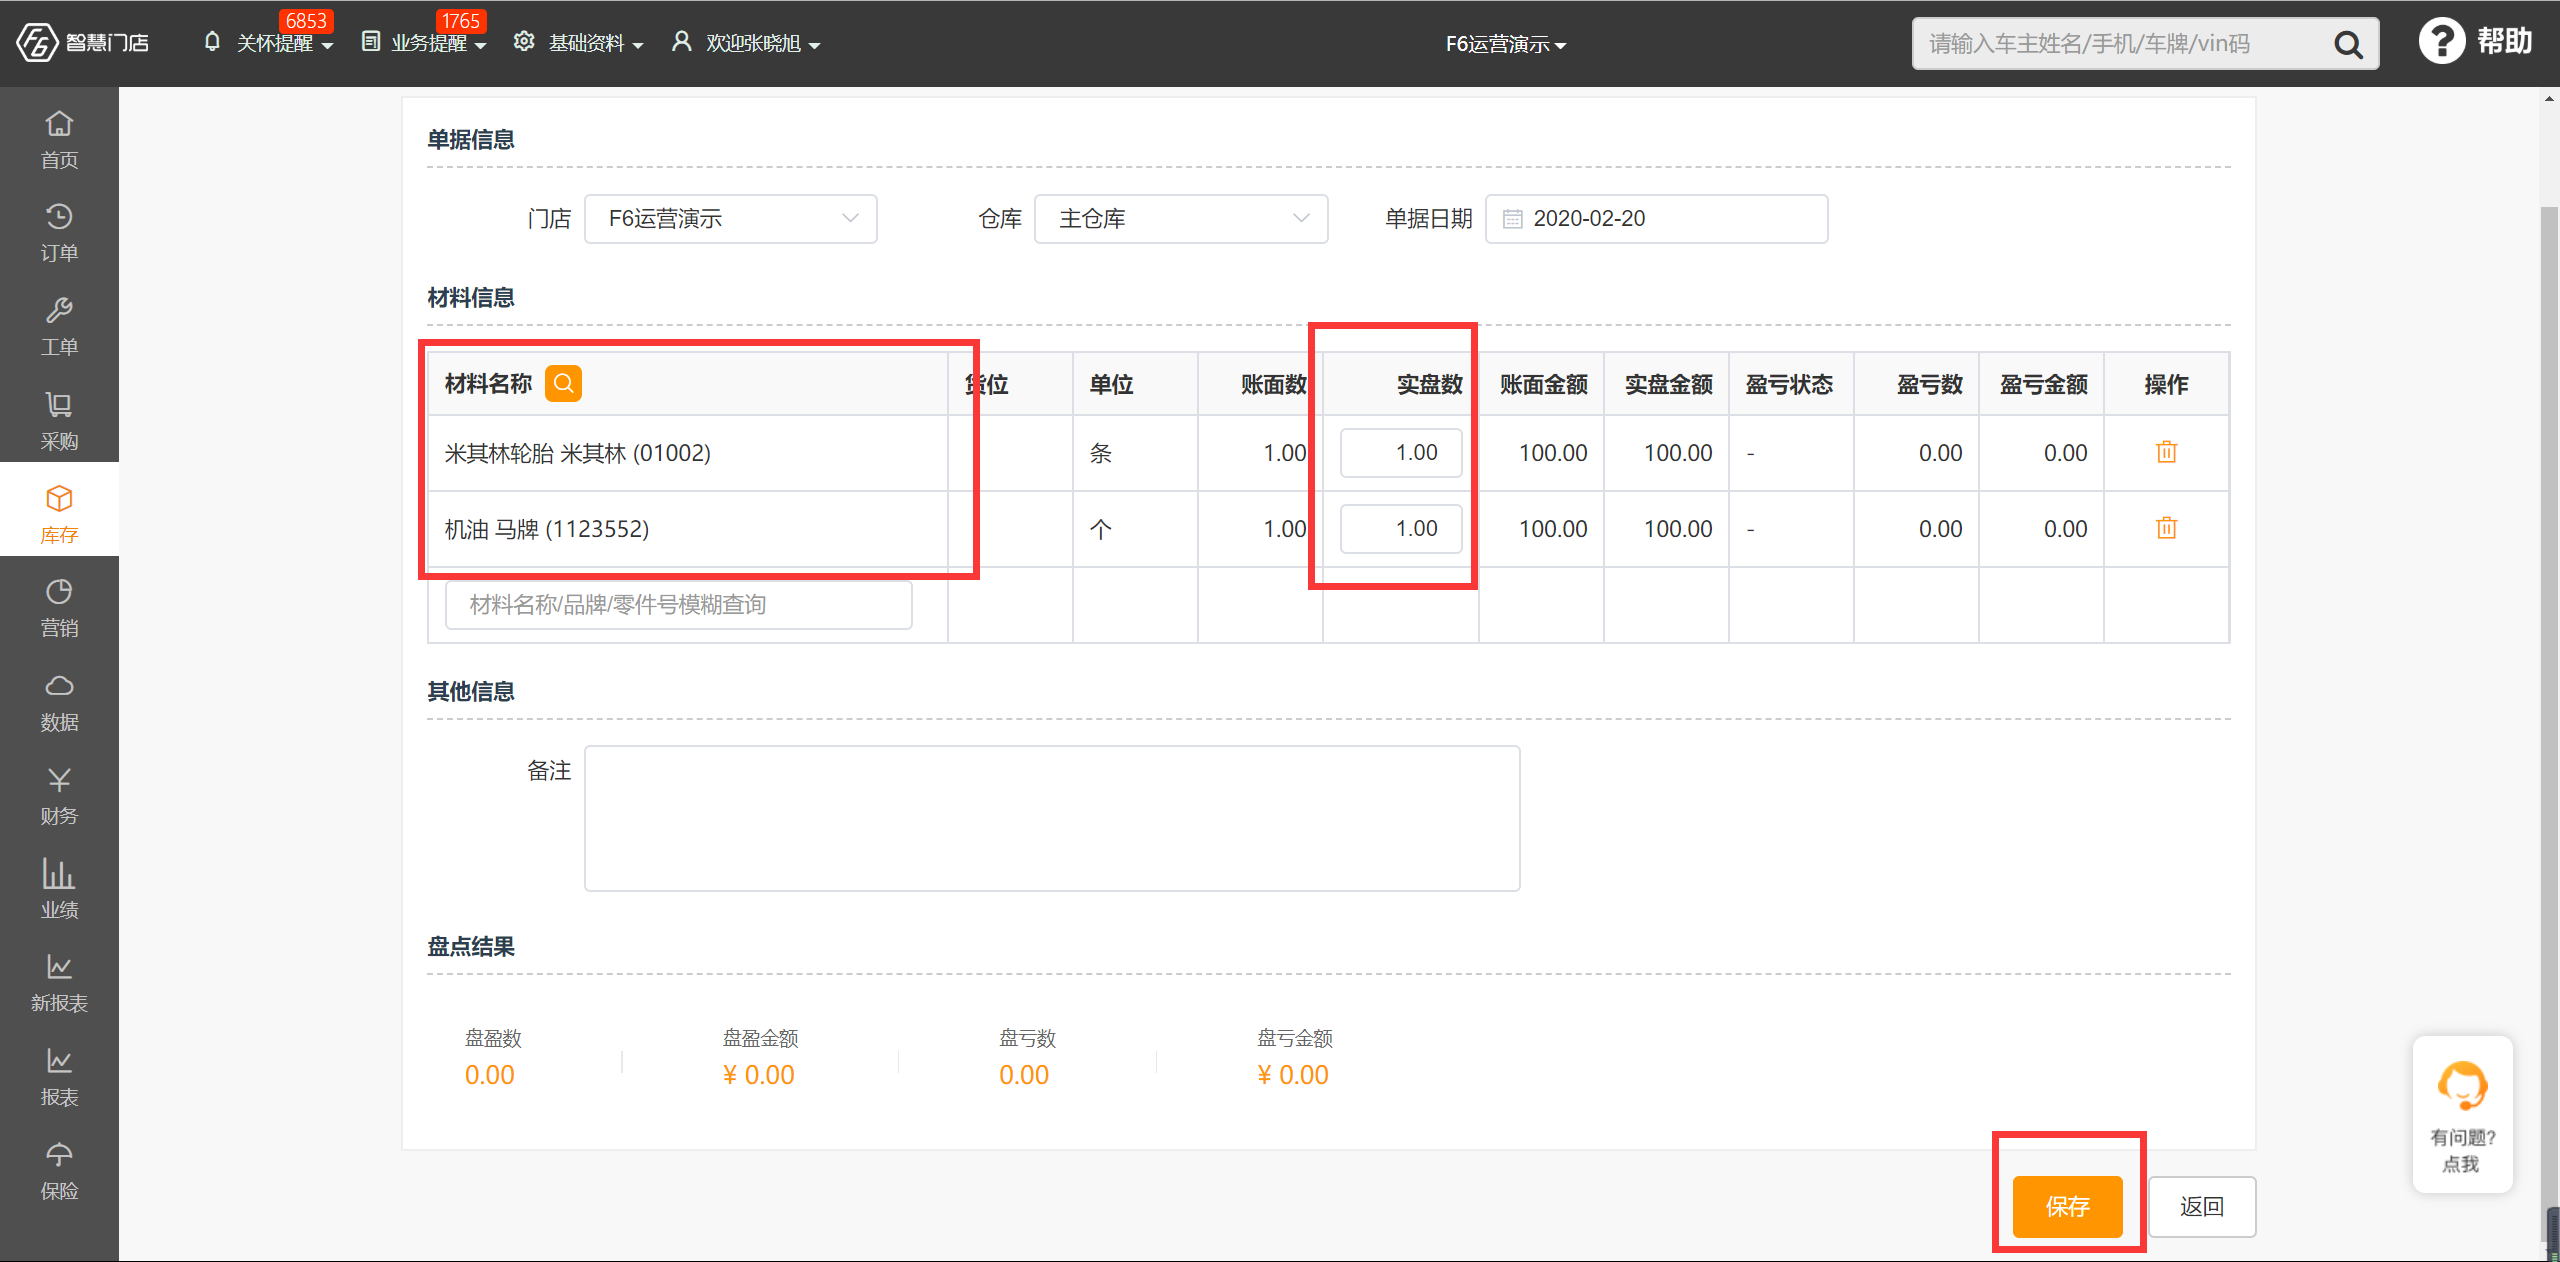Open the 工单 work order sidebar icon

[59, 327]
